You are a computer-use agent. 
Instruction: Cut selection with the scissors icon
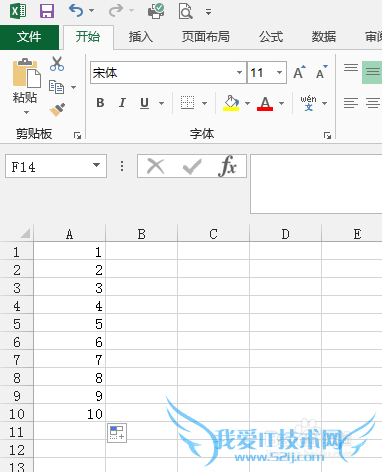[x=57, y=64]
